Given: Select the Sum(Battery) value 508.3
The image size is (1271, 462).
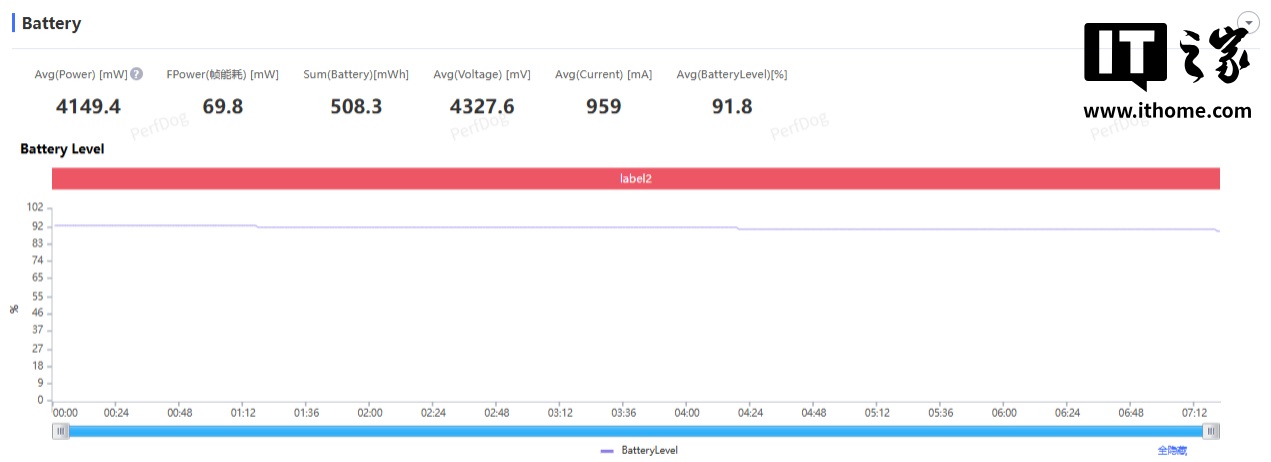Looking at the screenshot, I should (356, 106).
